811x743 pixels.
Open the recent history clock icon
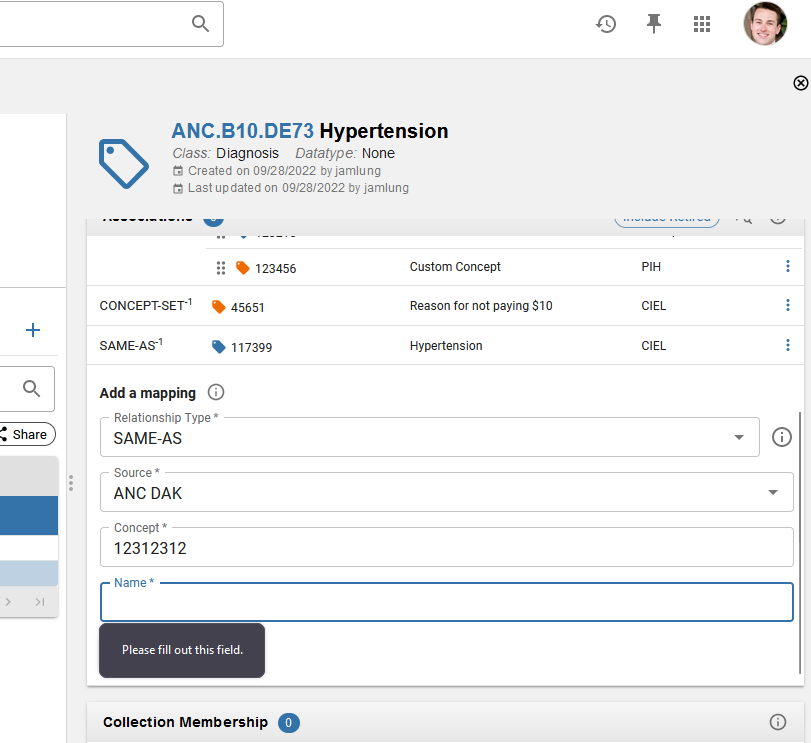click(x=606, y=24)
